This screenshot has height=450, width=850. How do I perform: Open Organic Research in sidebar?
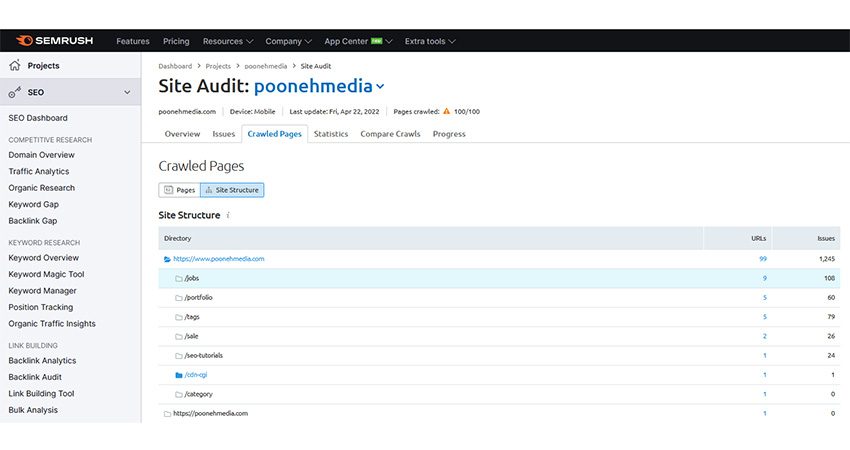[41, 188]
